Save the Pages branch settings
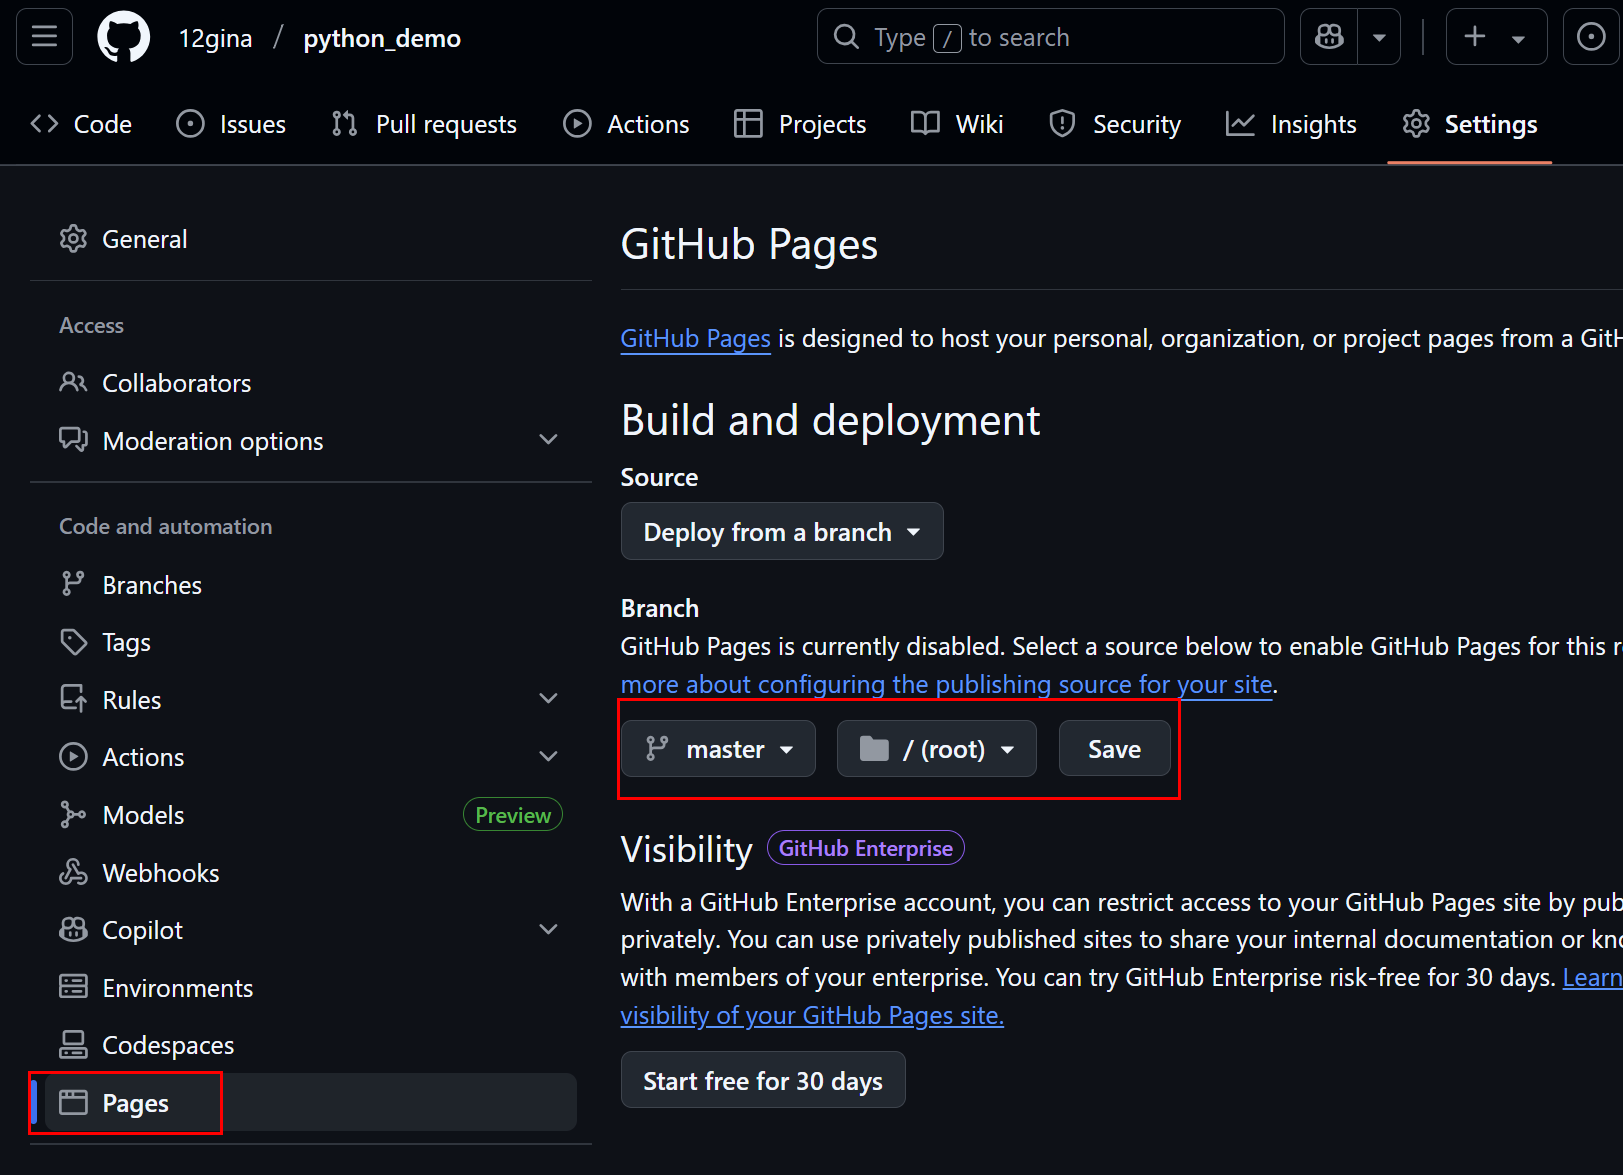Viewport: 1623px width, 1175px height. (x=1114, y=749)
